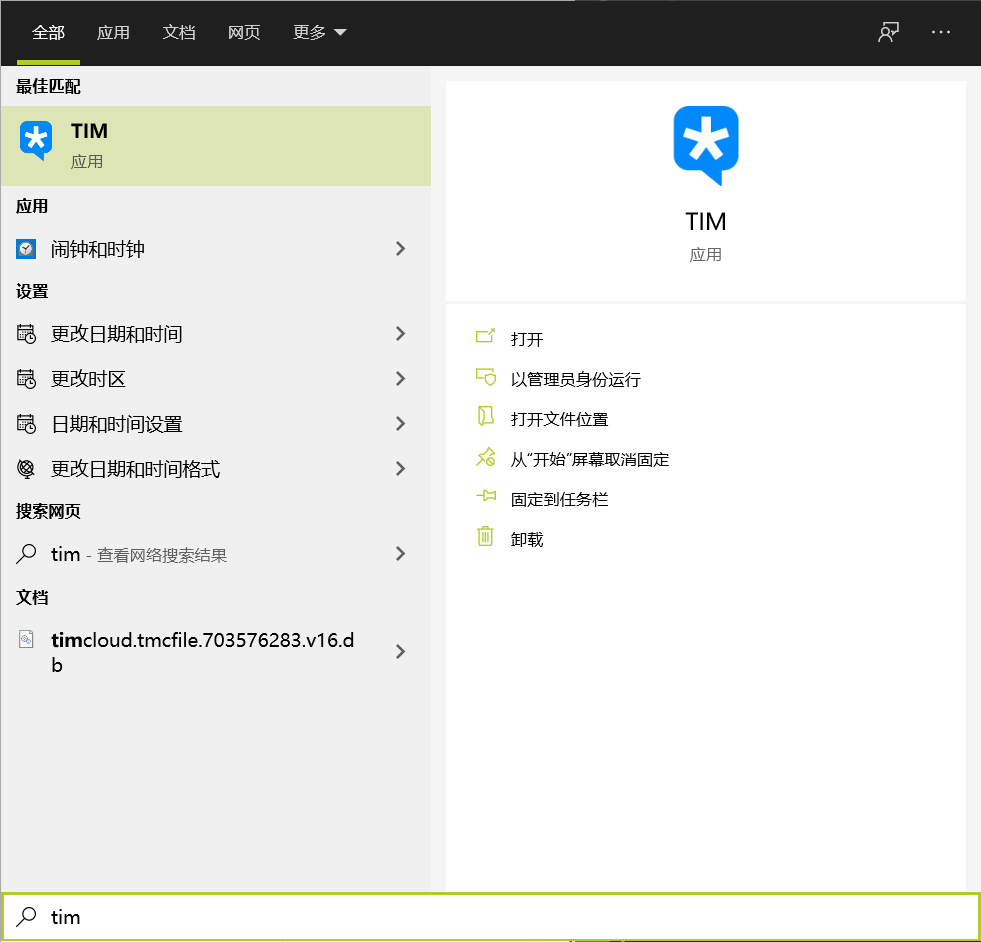Choose 打开文件位置
This screenshot has width=981, height=942.
point(559,419)
